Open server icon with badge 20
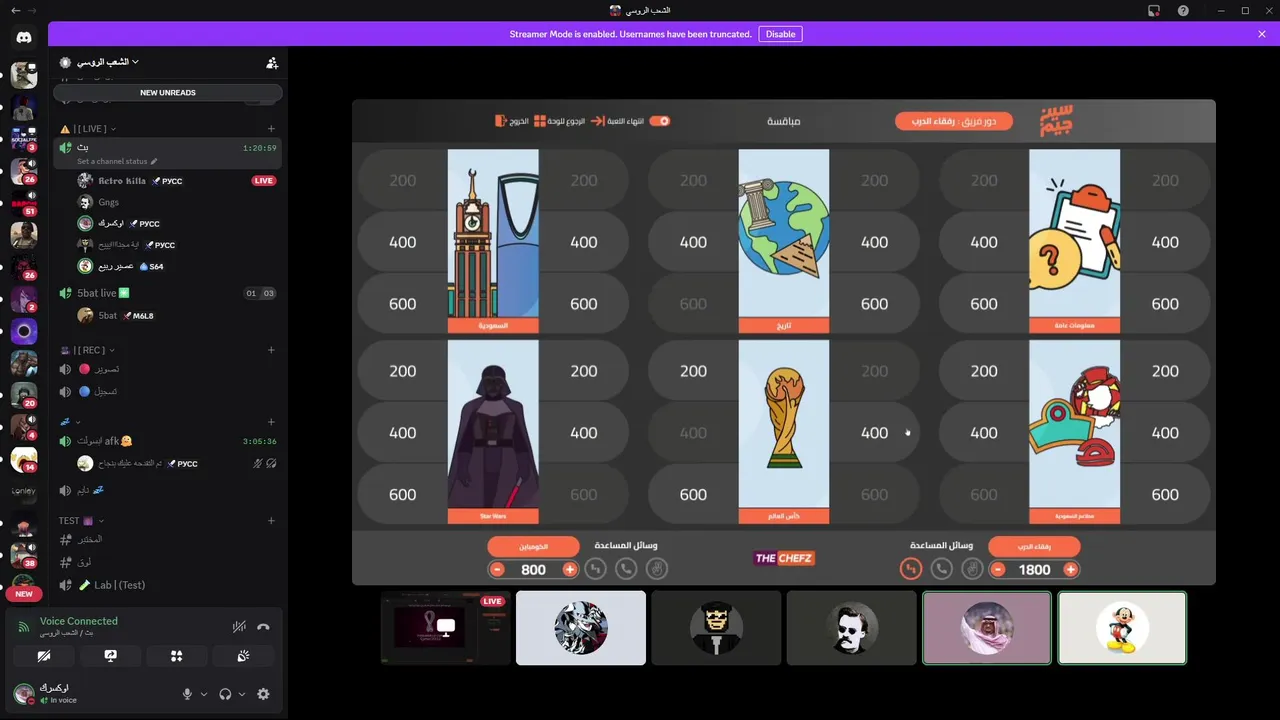This screenshot has height=720, width=1280. click(x=24, y=395)
